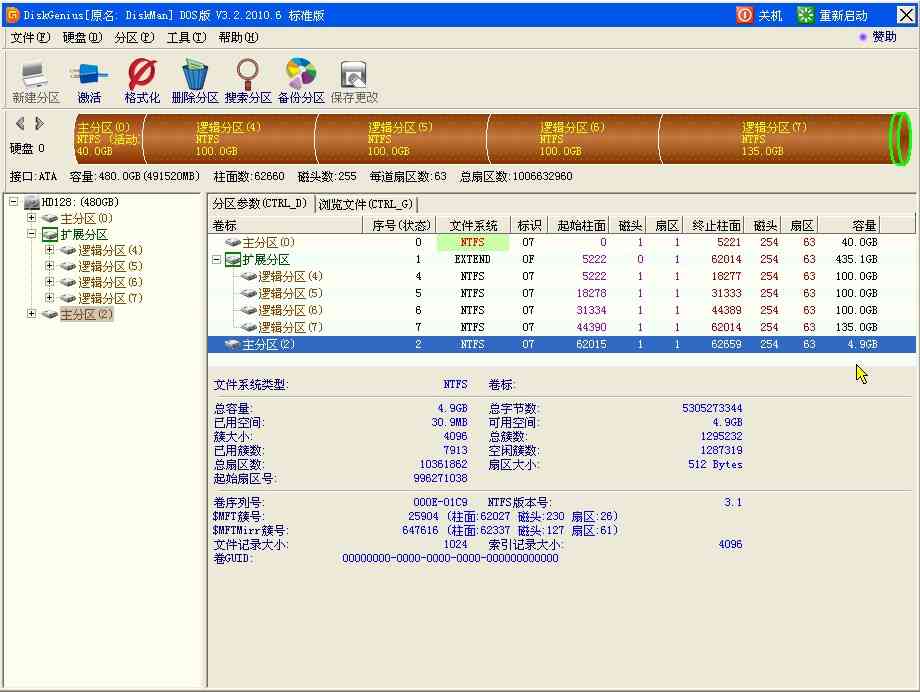This screenshot has width=920, height=692.
Task: Click the Activate (激活) toolbar icon
Action: (89, 75)
